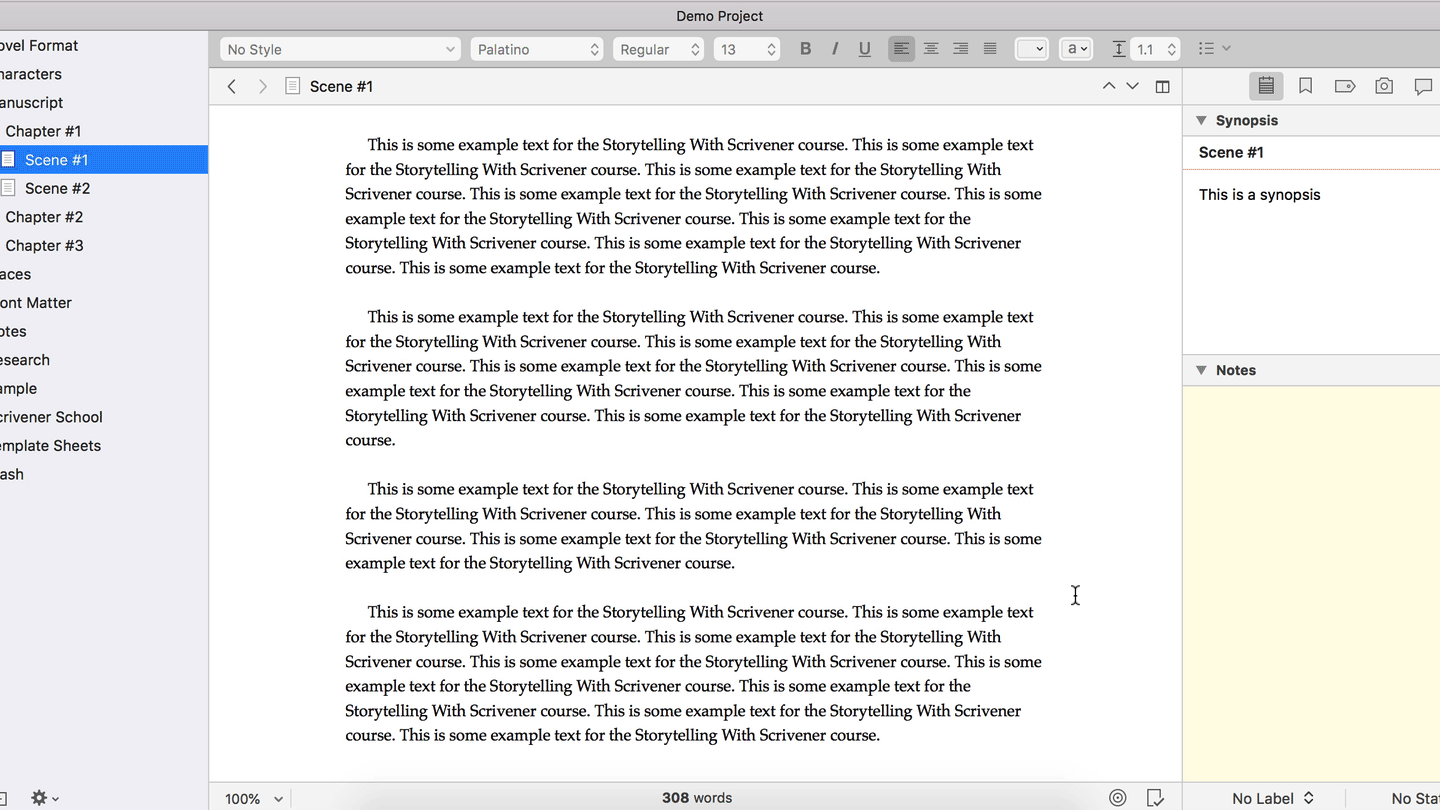Select Manuscript in the binder
1440x810 pixels.
tap(104, 103)
